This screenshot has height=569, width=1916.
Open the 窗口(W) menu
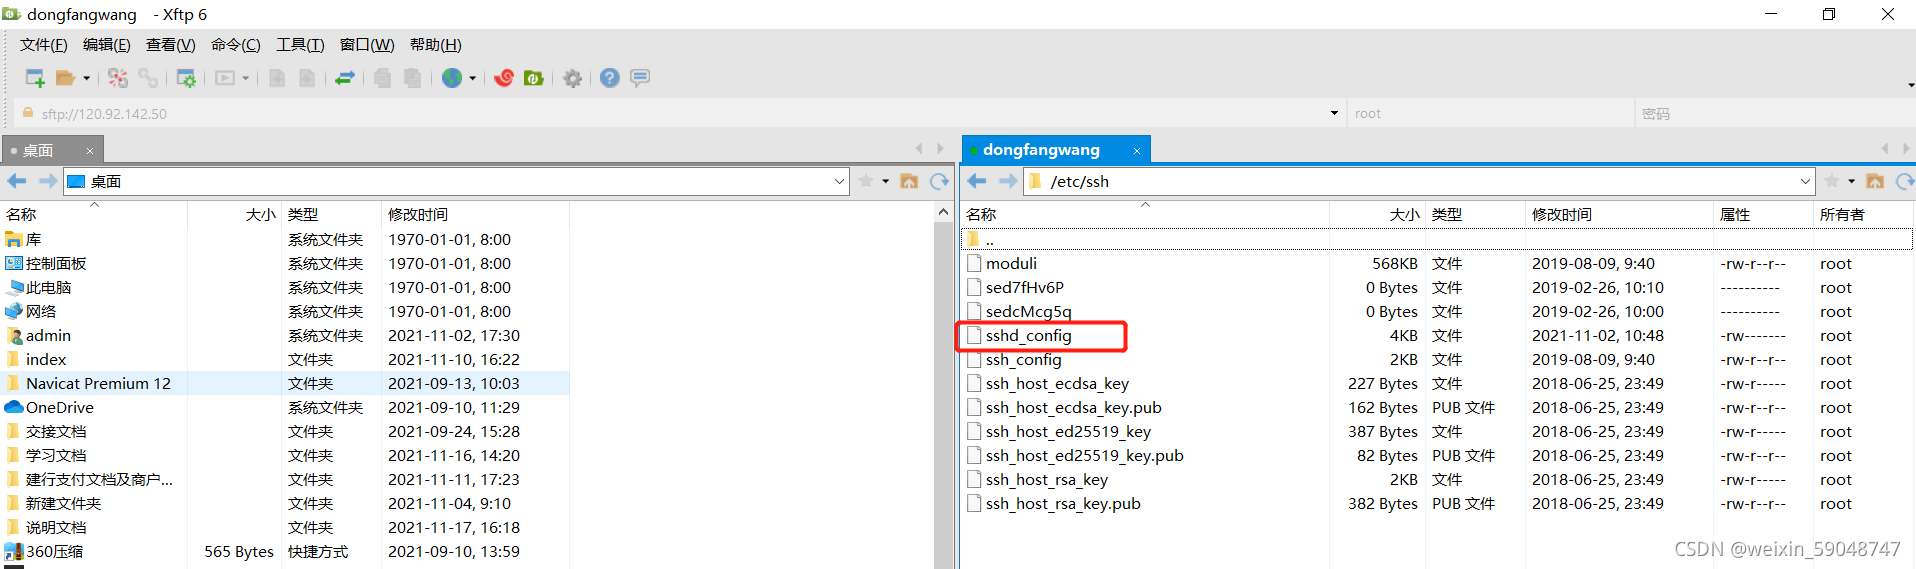point(367,45)
